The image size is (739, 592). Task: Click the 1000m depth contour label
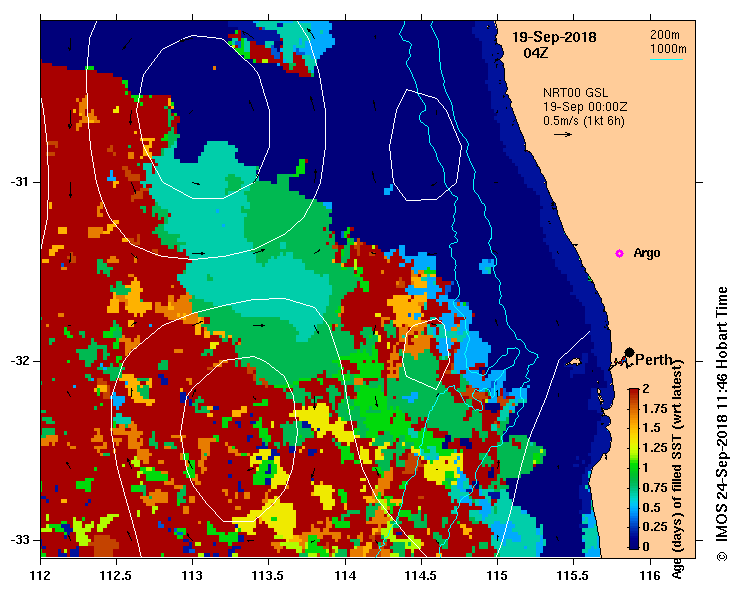point(668,49)
